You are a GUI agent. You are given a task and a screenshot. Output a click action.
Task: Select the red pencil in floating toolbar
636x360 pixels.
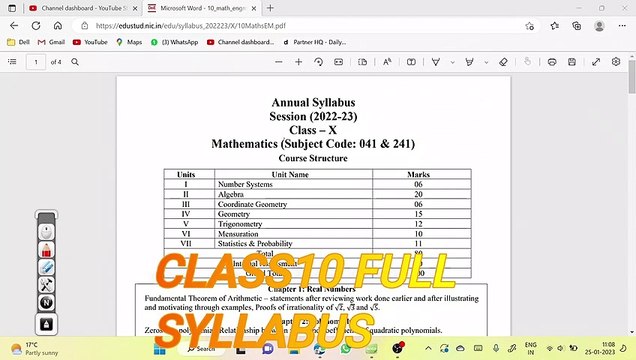coord(46,250)
